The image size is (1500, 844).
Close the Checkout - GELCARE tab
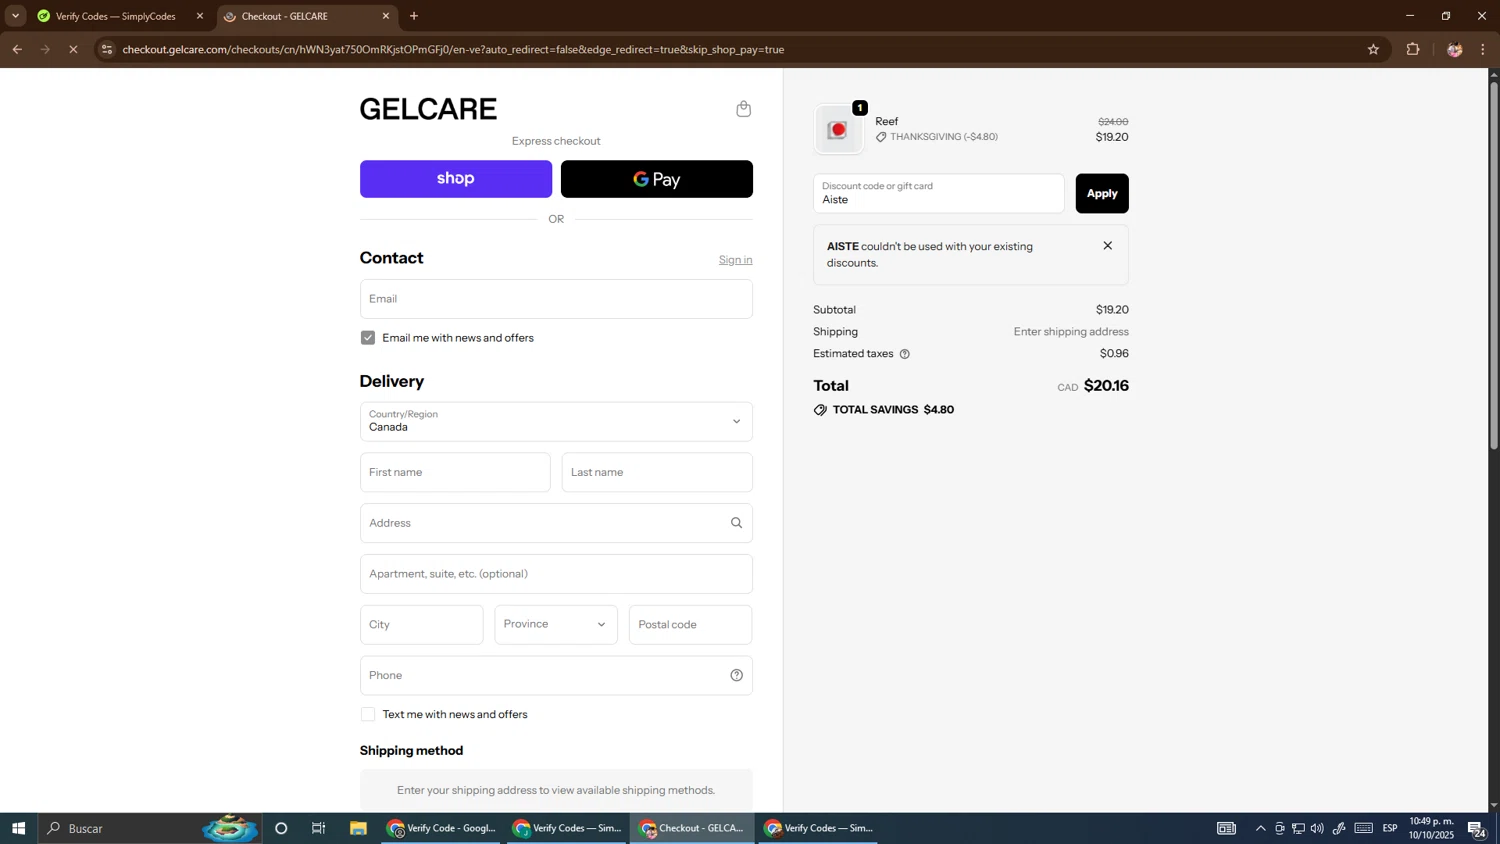(386, 16)
